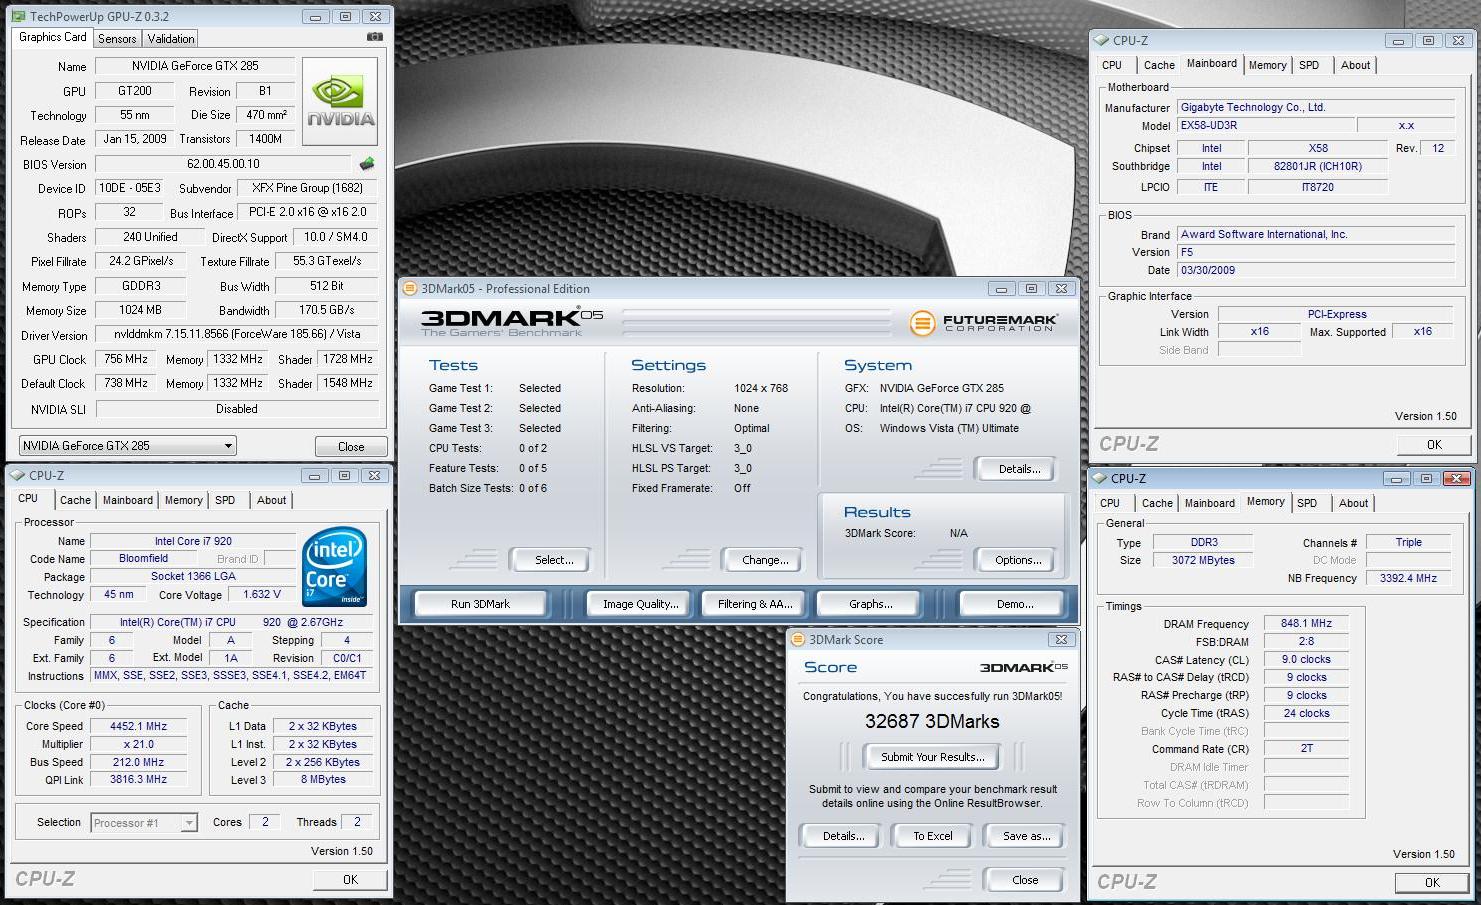Screen dimensions: 1481x905
Task: Click the Threads count field
Action: point(357,822)
